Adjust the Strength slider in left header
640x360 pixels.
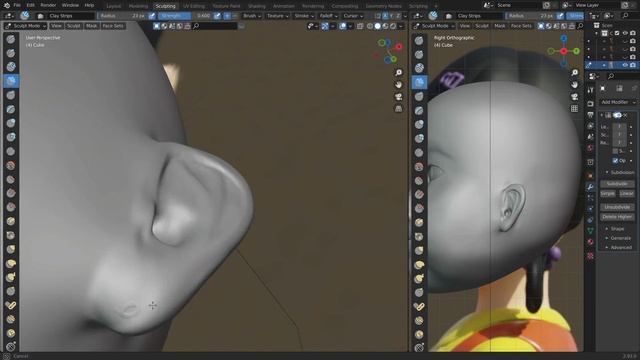(185, 16)
